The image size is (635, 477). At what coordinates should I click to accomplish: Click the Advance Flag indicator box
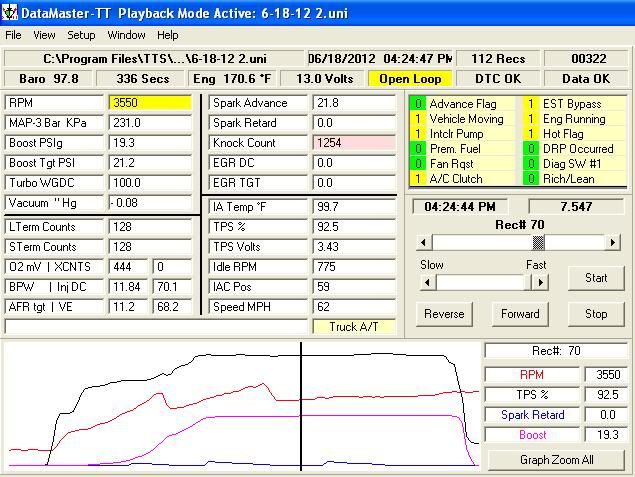coord(420,104)
